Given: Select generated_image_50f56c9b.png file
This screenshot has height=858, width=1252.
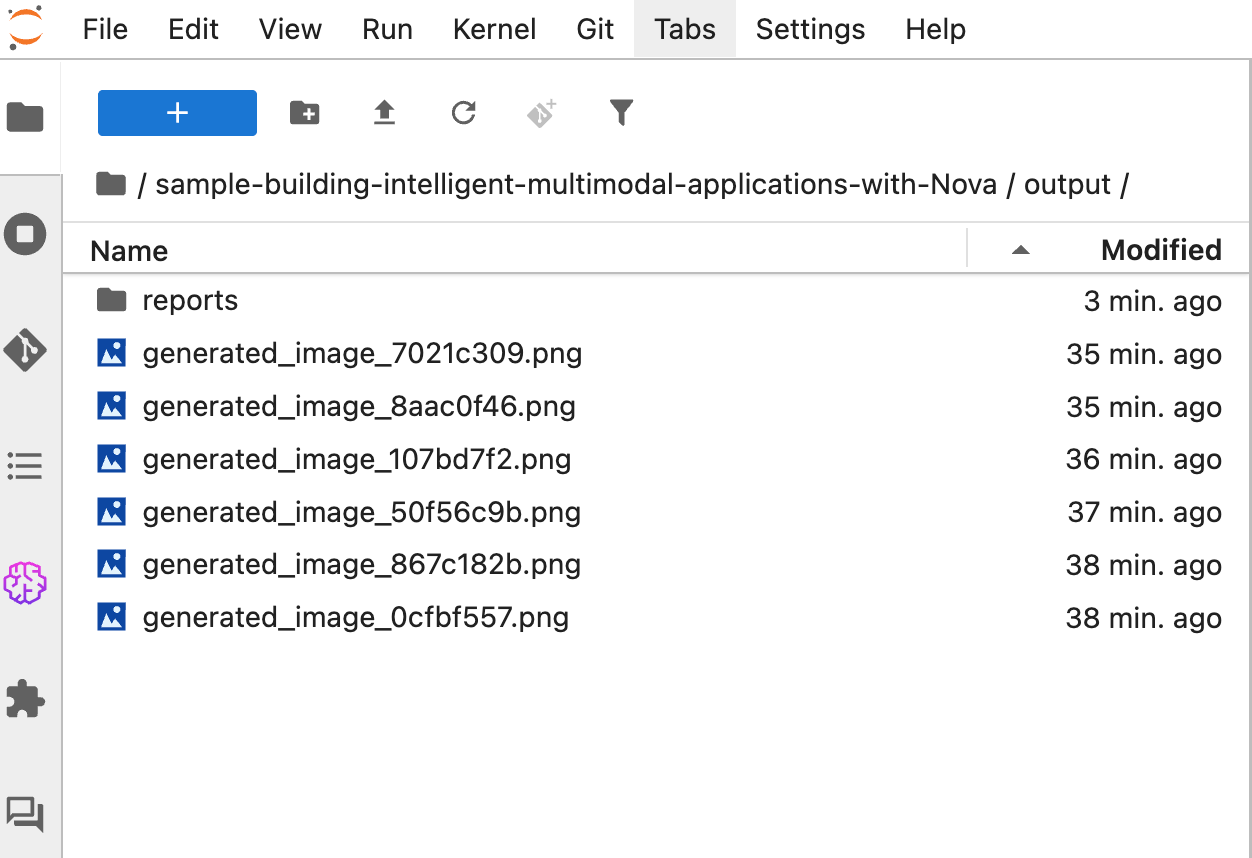Looking at the screenshot, I should pyautogui.click(x=361, y=513).
